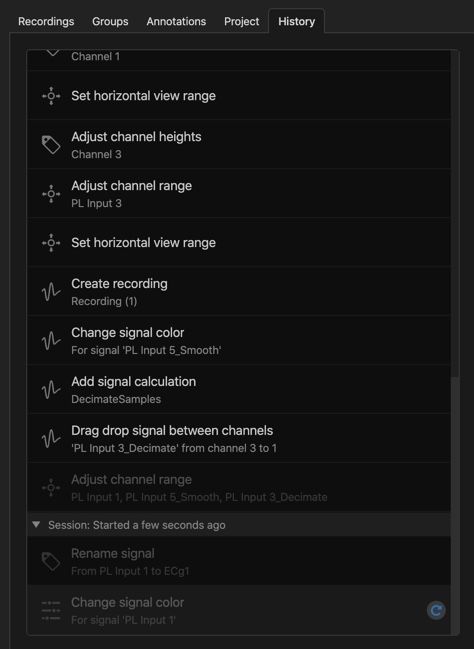Click the chevron icon next to Channel 1
This screenshot has height=649, width=474.
point(53,54)
